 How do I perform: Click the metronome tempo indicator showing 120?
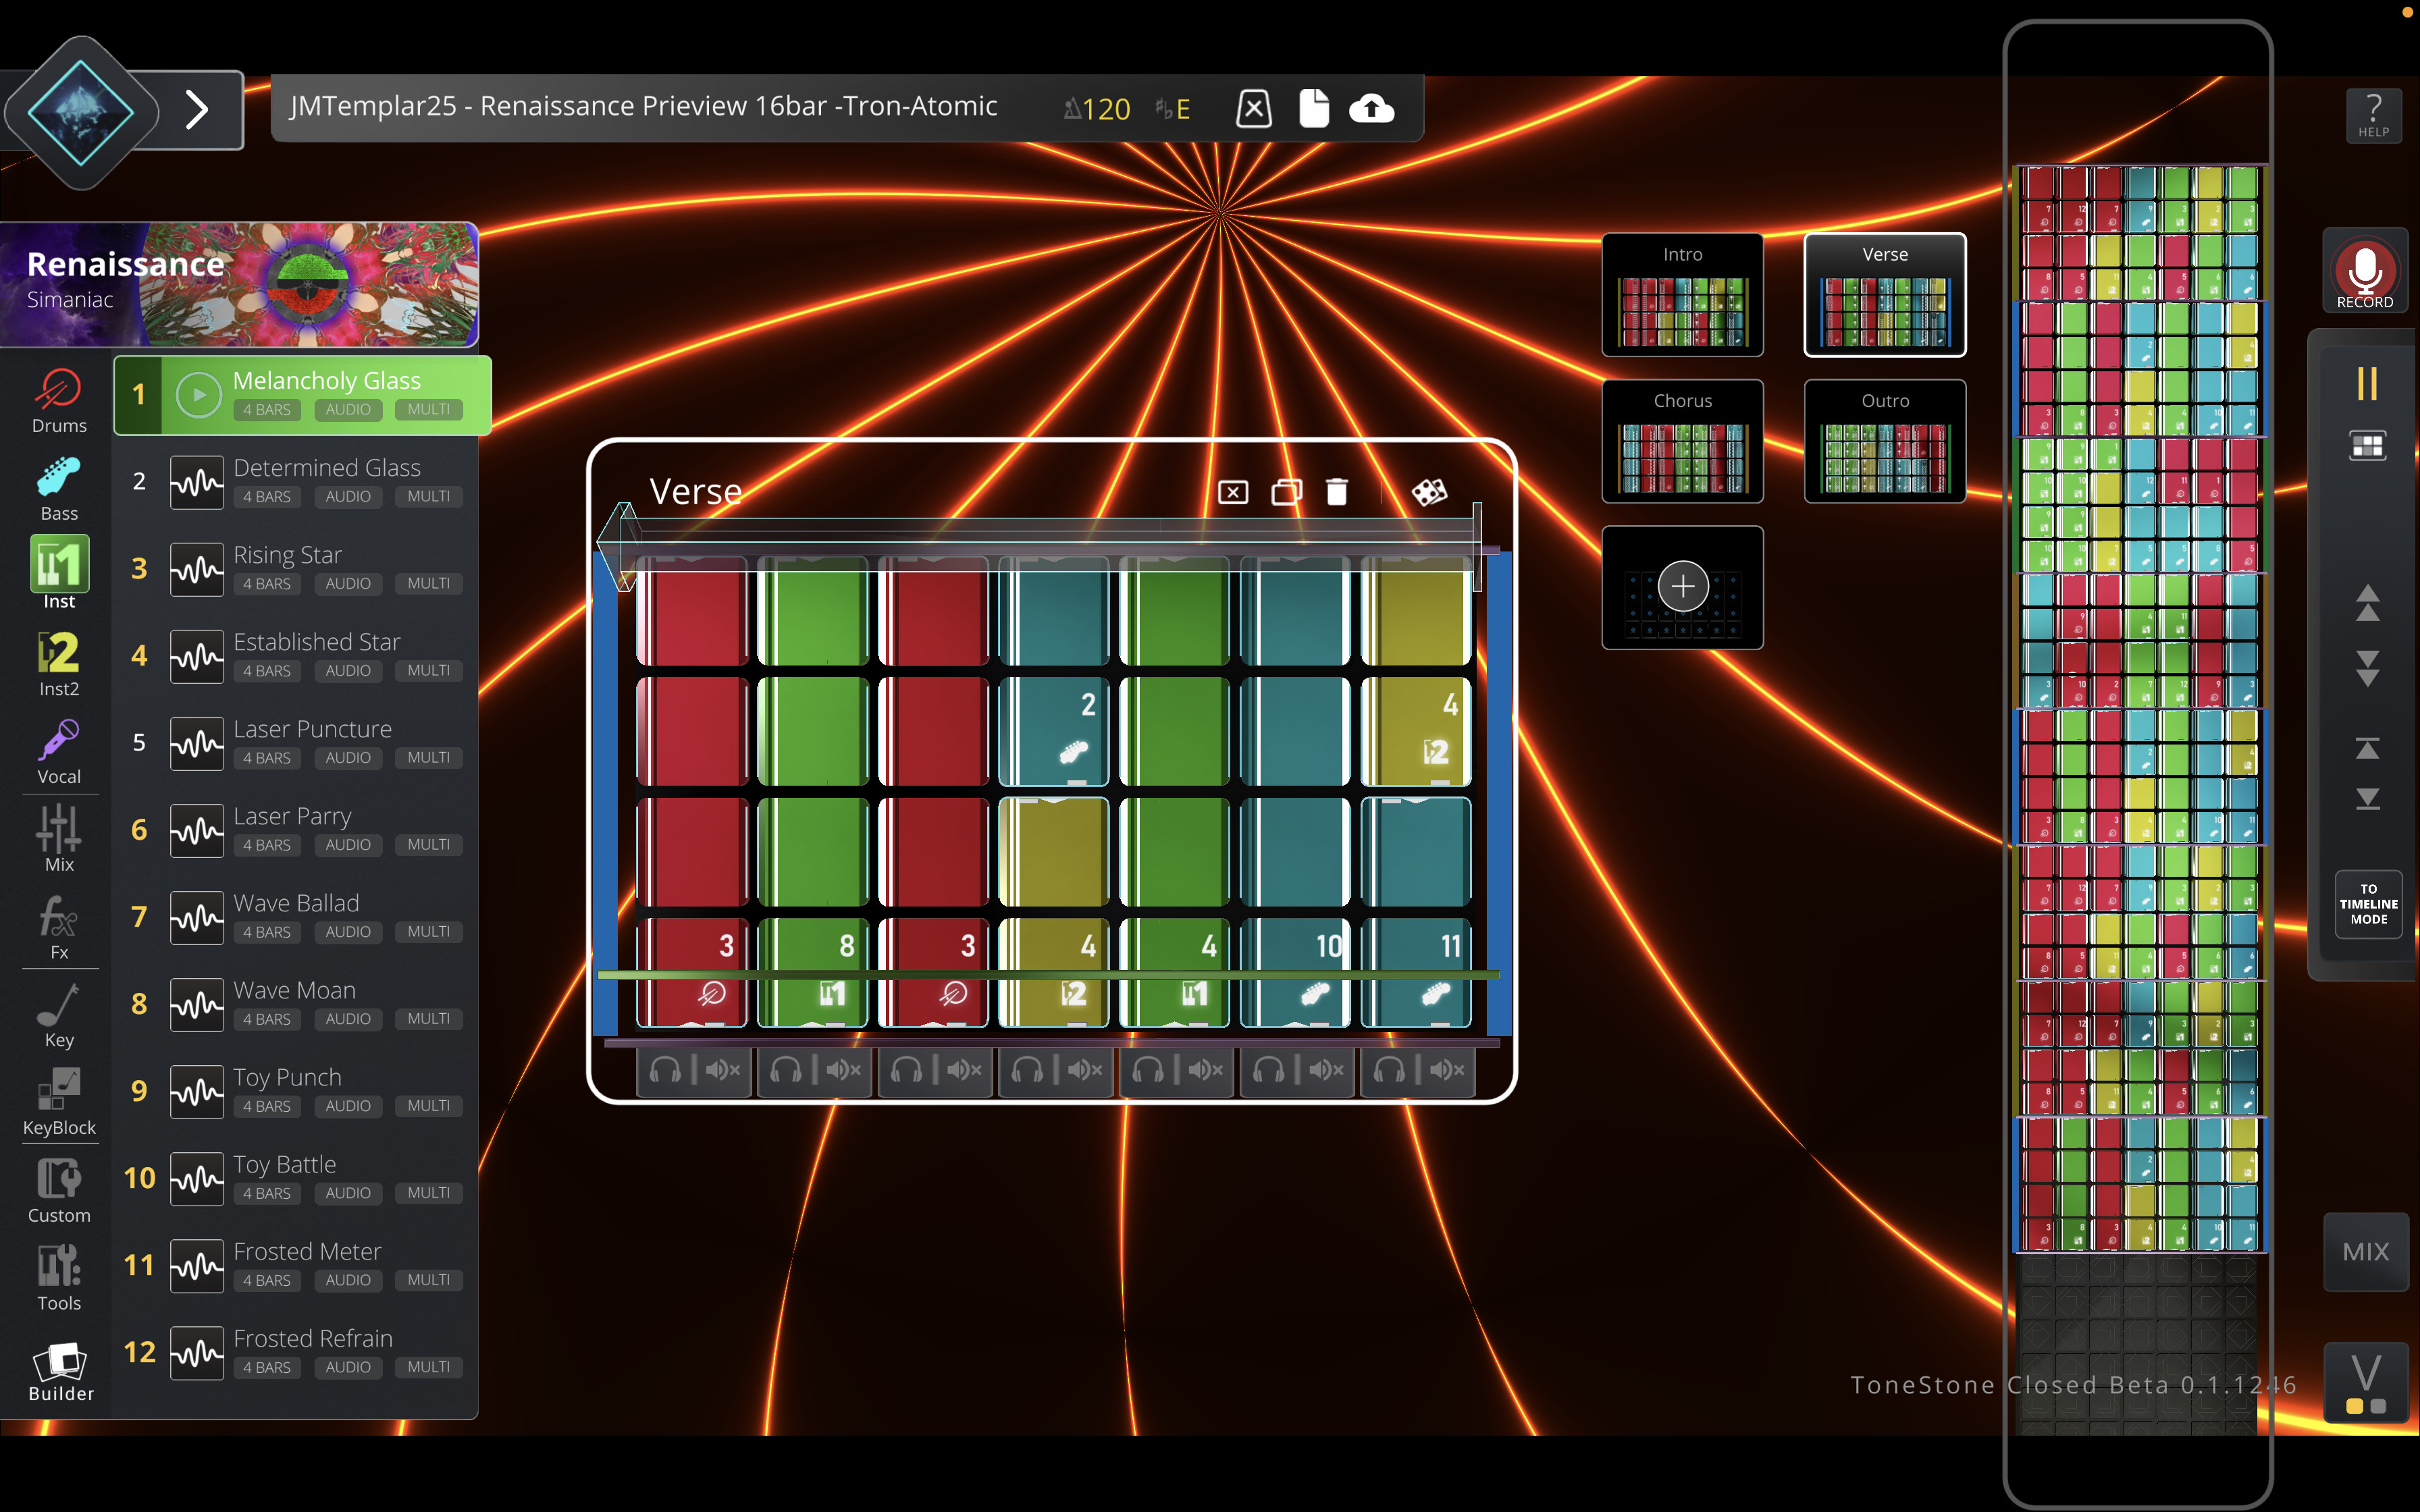(1095, 108)
